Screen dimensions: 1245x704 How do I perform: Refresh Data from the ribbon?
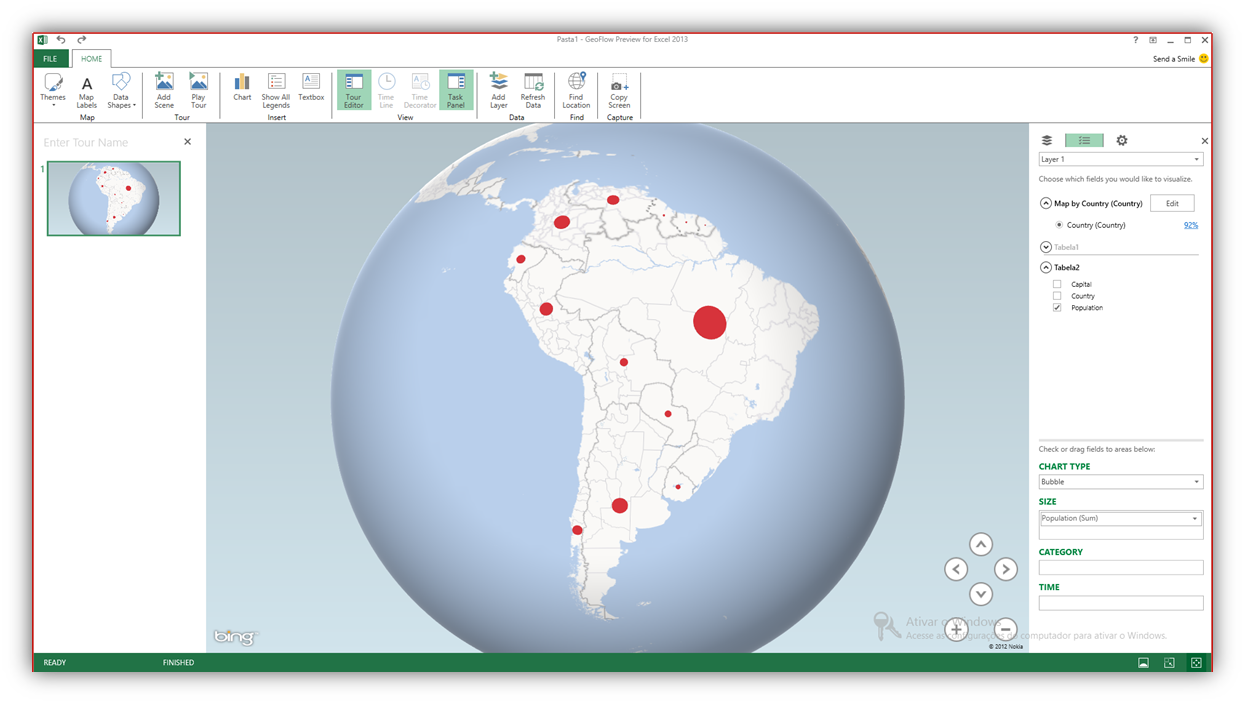[533, 90]
